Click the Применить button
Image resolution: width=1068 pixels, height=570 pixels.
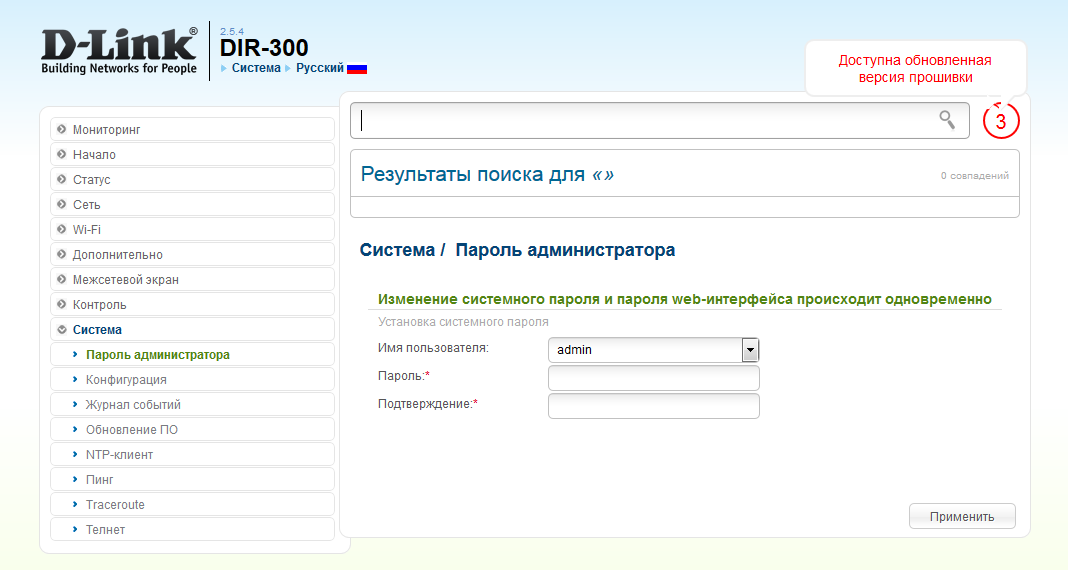[x=962, y=516]
